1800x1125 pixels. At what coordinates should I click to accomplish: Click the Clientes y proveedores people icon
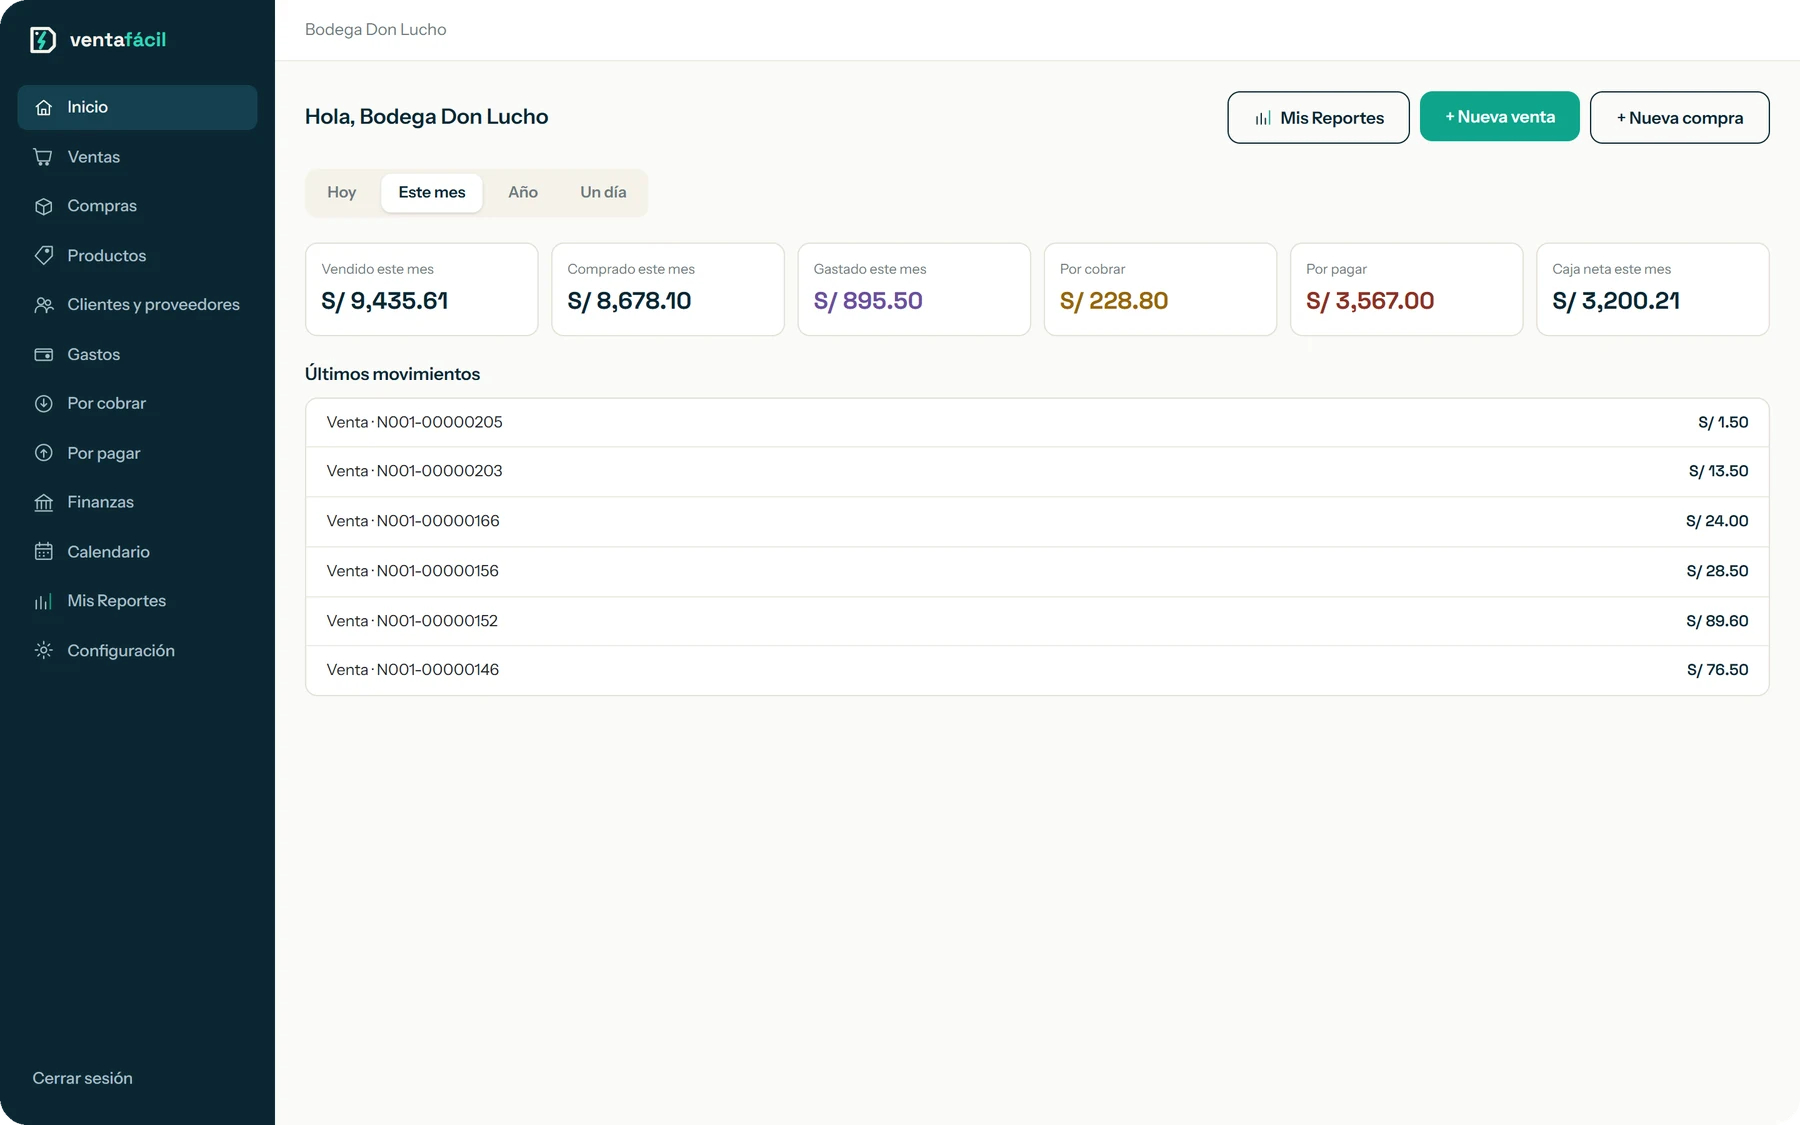[x=43, y=305]
